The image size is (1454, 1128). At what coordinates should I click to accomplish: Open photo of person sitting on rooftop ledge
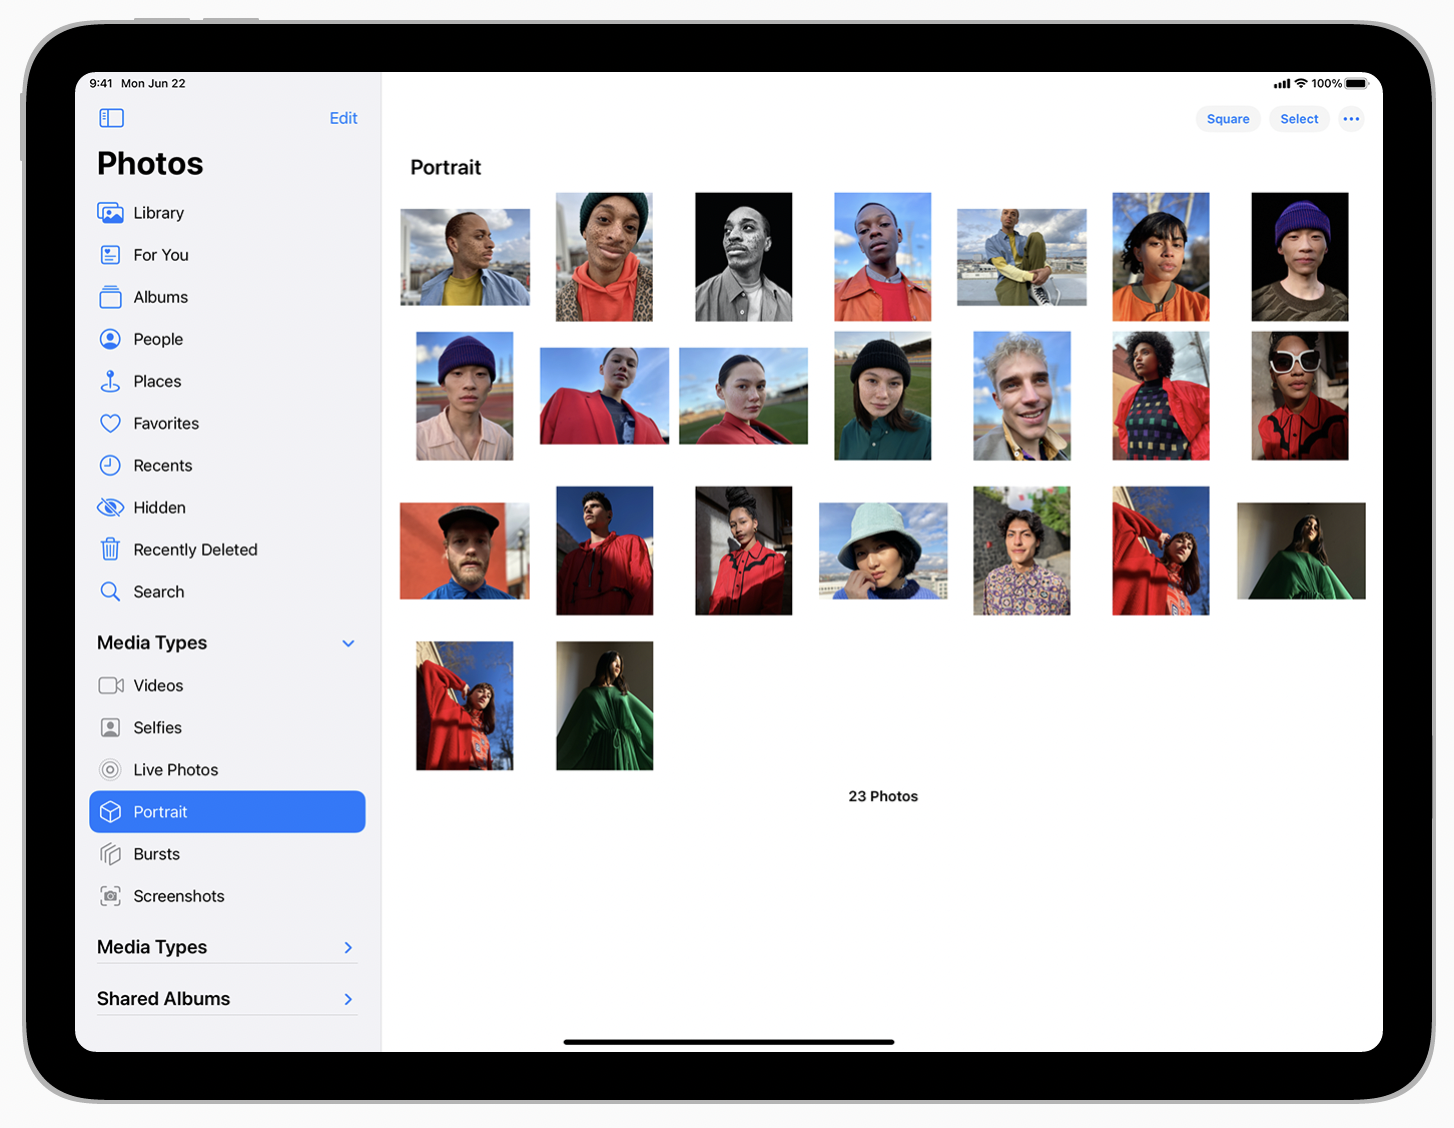(1022, 257)
